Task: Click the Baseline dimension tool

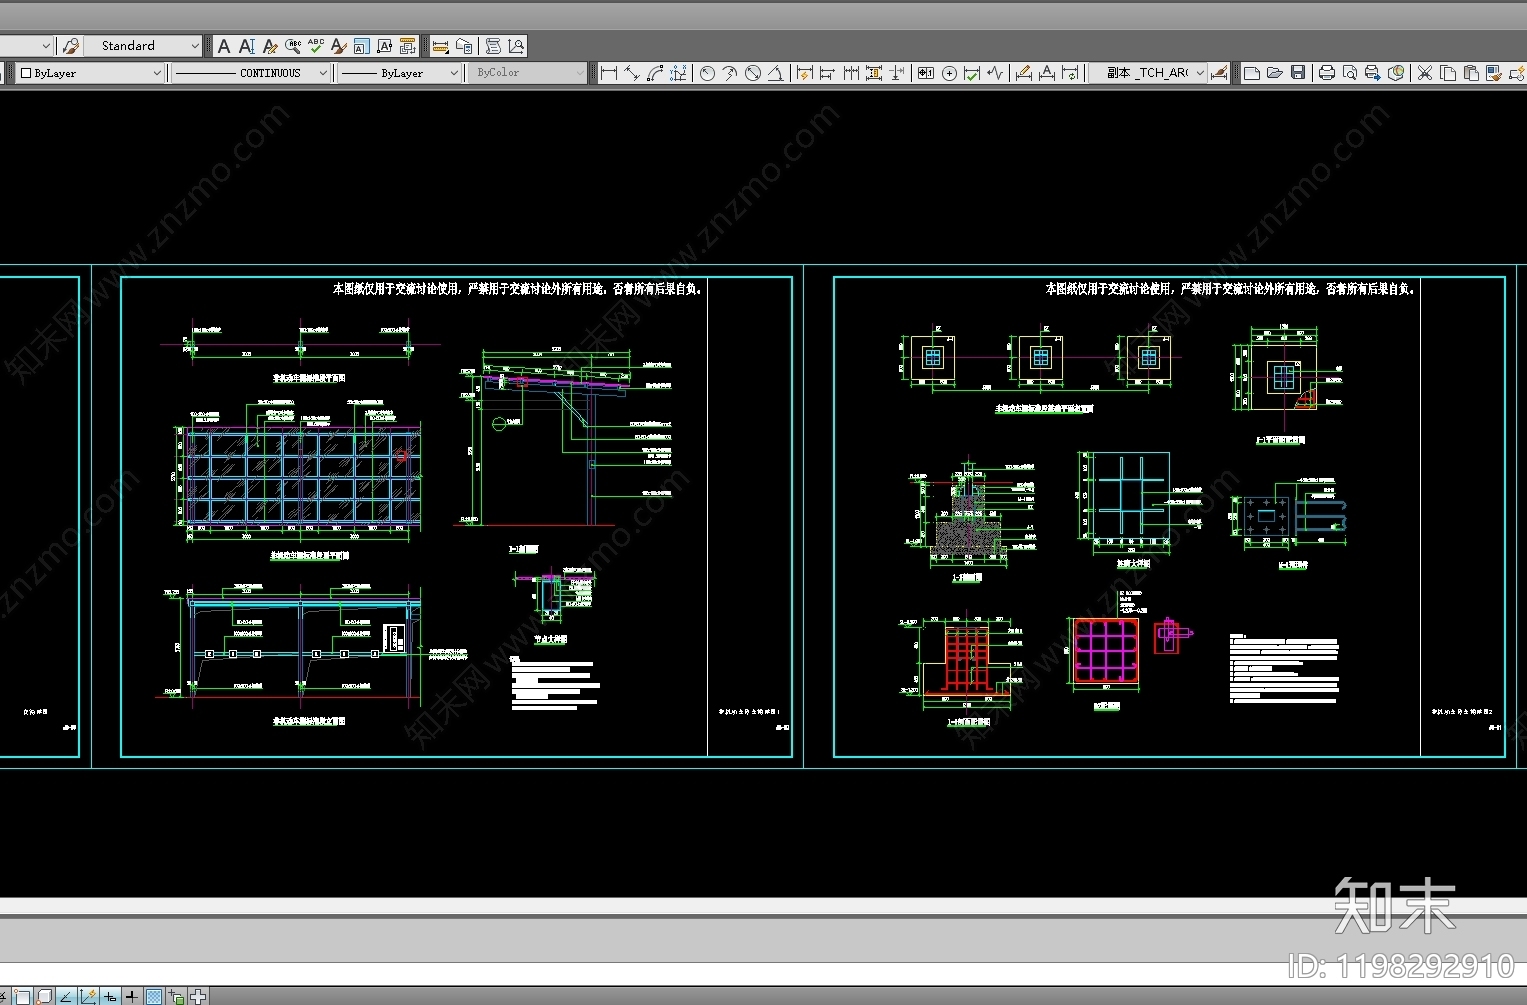Action: (x=827, y=73)
